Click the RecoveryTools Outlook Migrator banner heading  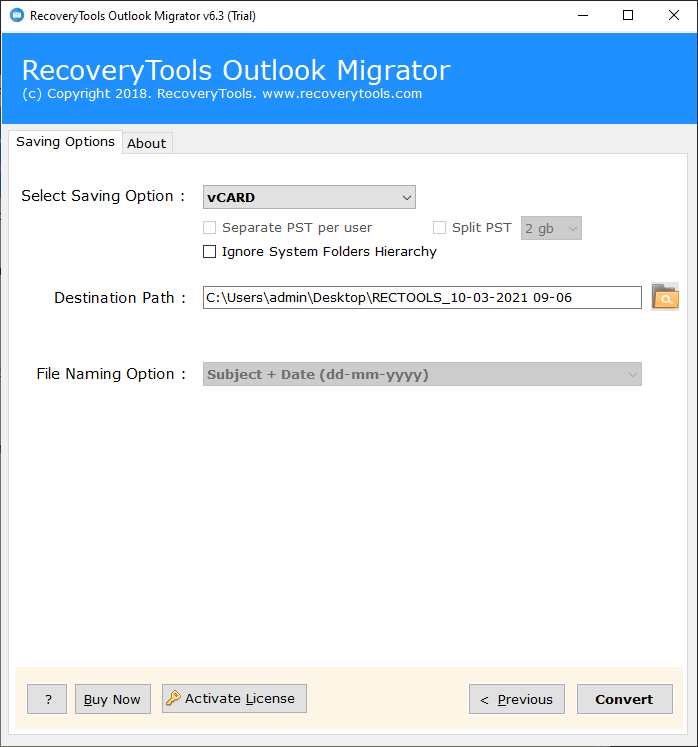pyautogui.click(x=236, y=71)
